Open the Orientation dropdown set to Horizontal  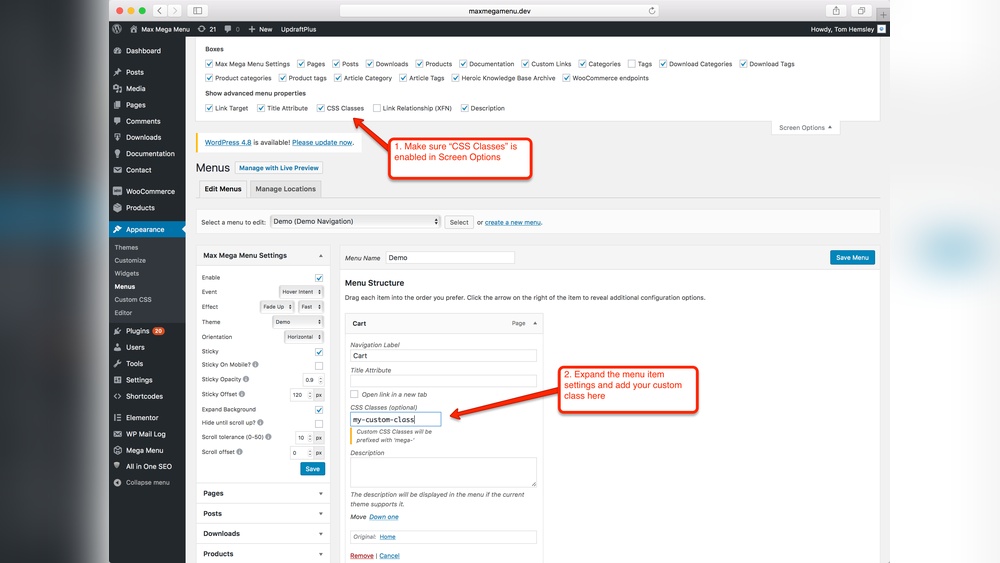coord(304,337)
